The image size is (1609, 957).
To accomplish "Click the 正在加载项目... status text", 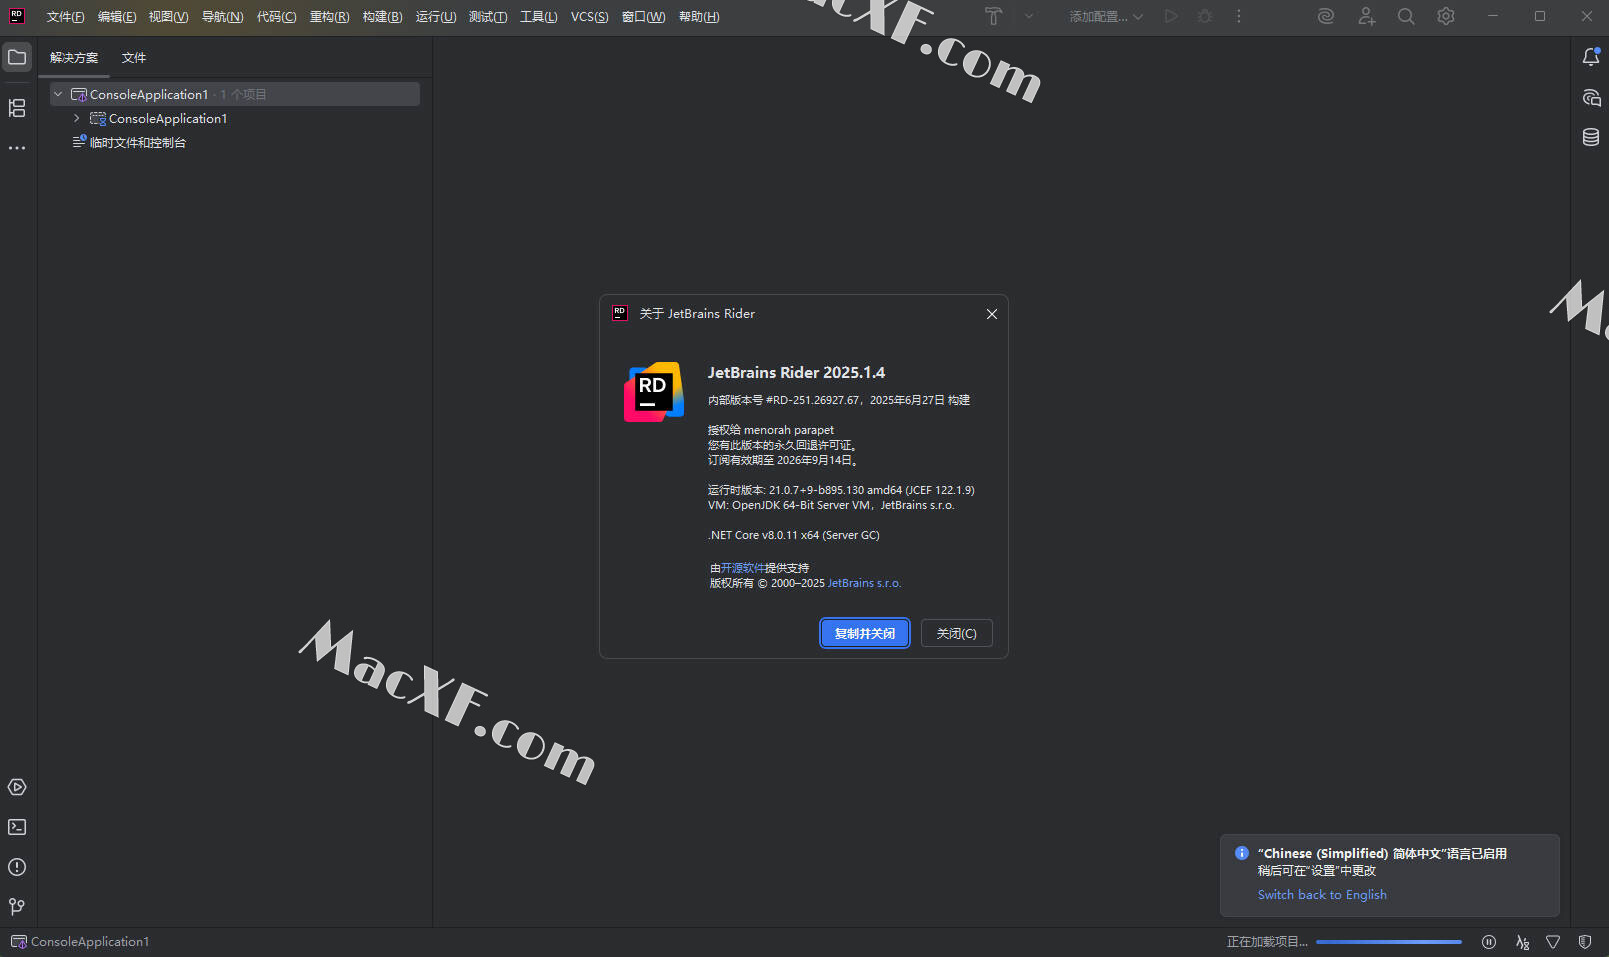I will (1267, 942).
